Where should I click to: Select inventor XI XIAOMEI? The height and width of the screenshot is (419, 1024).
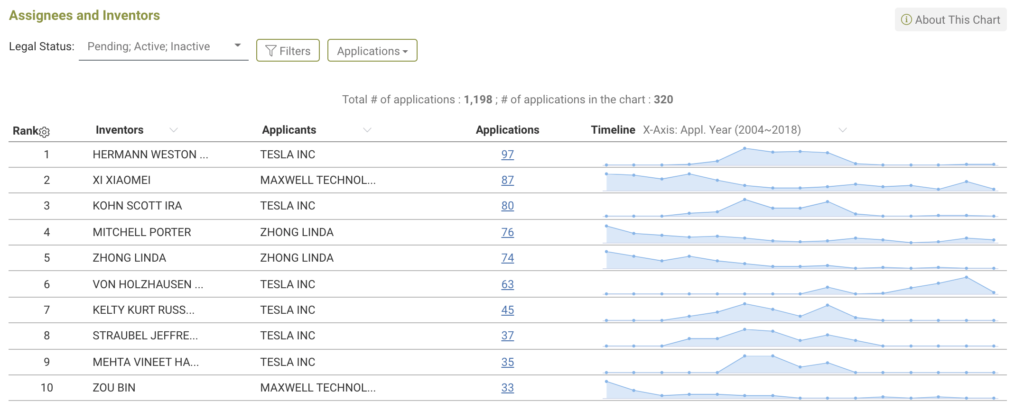(x=121, y=180)
